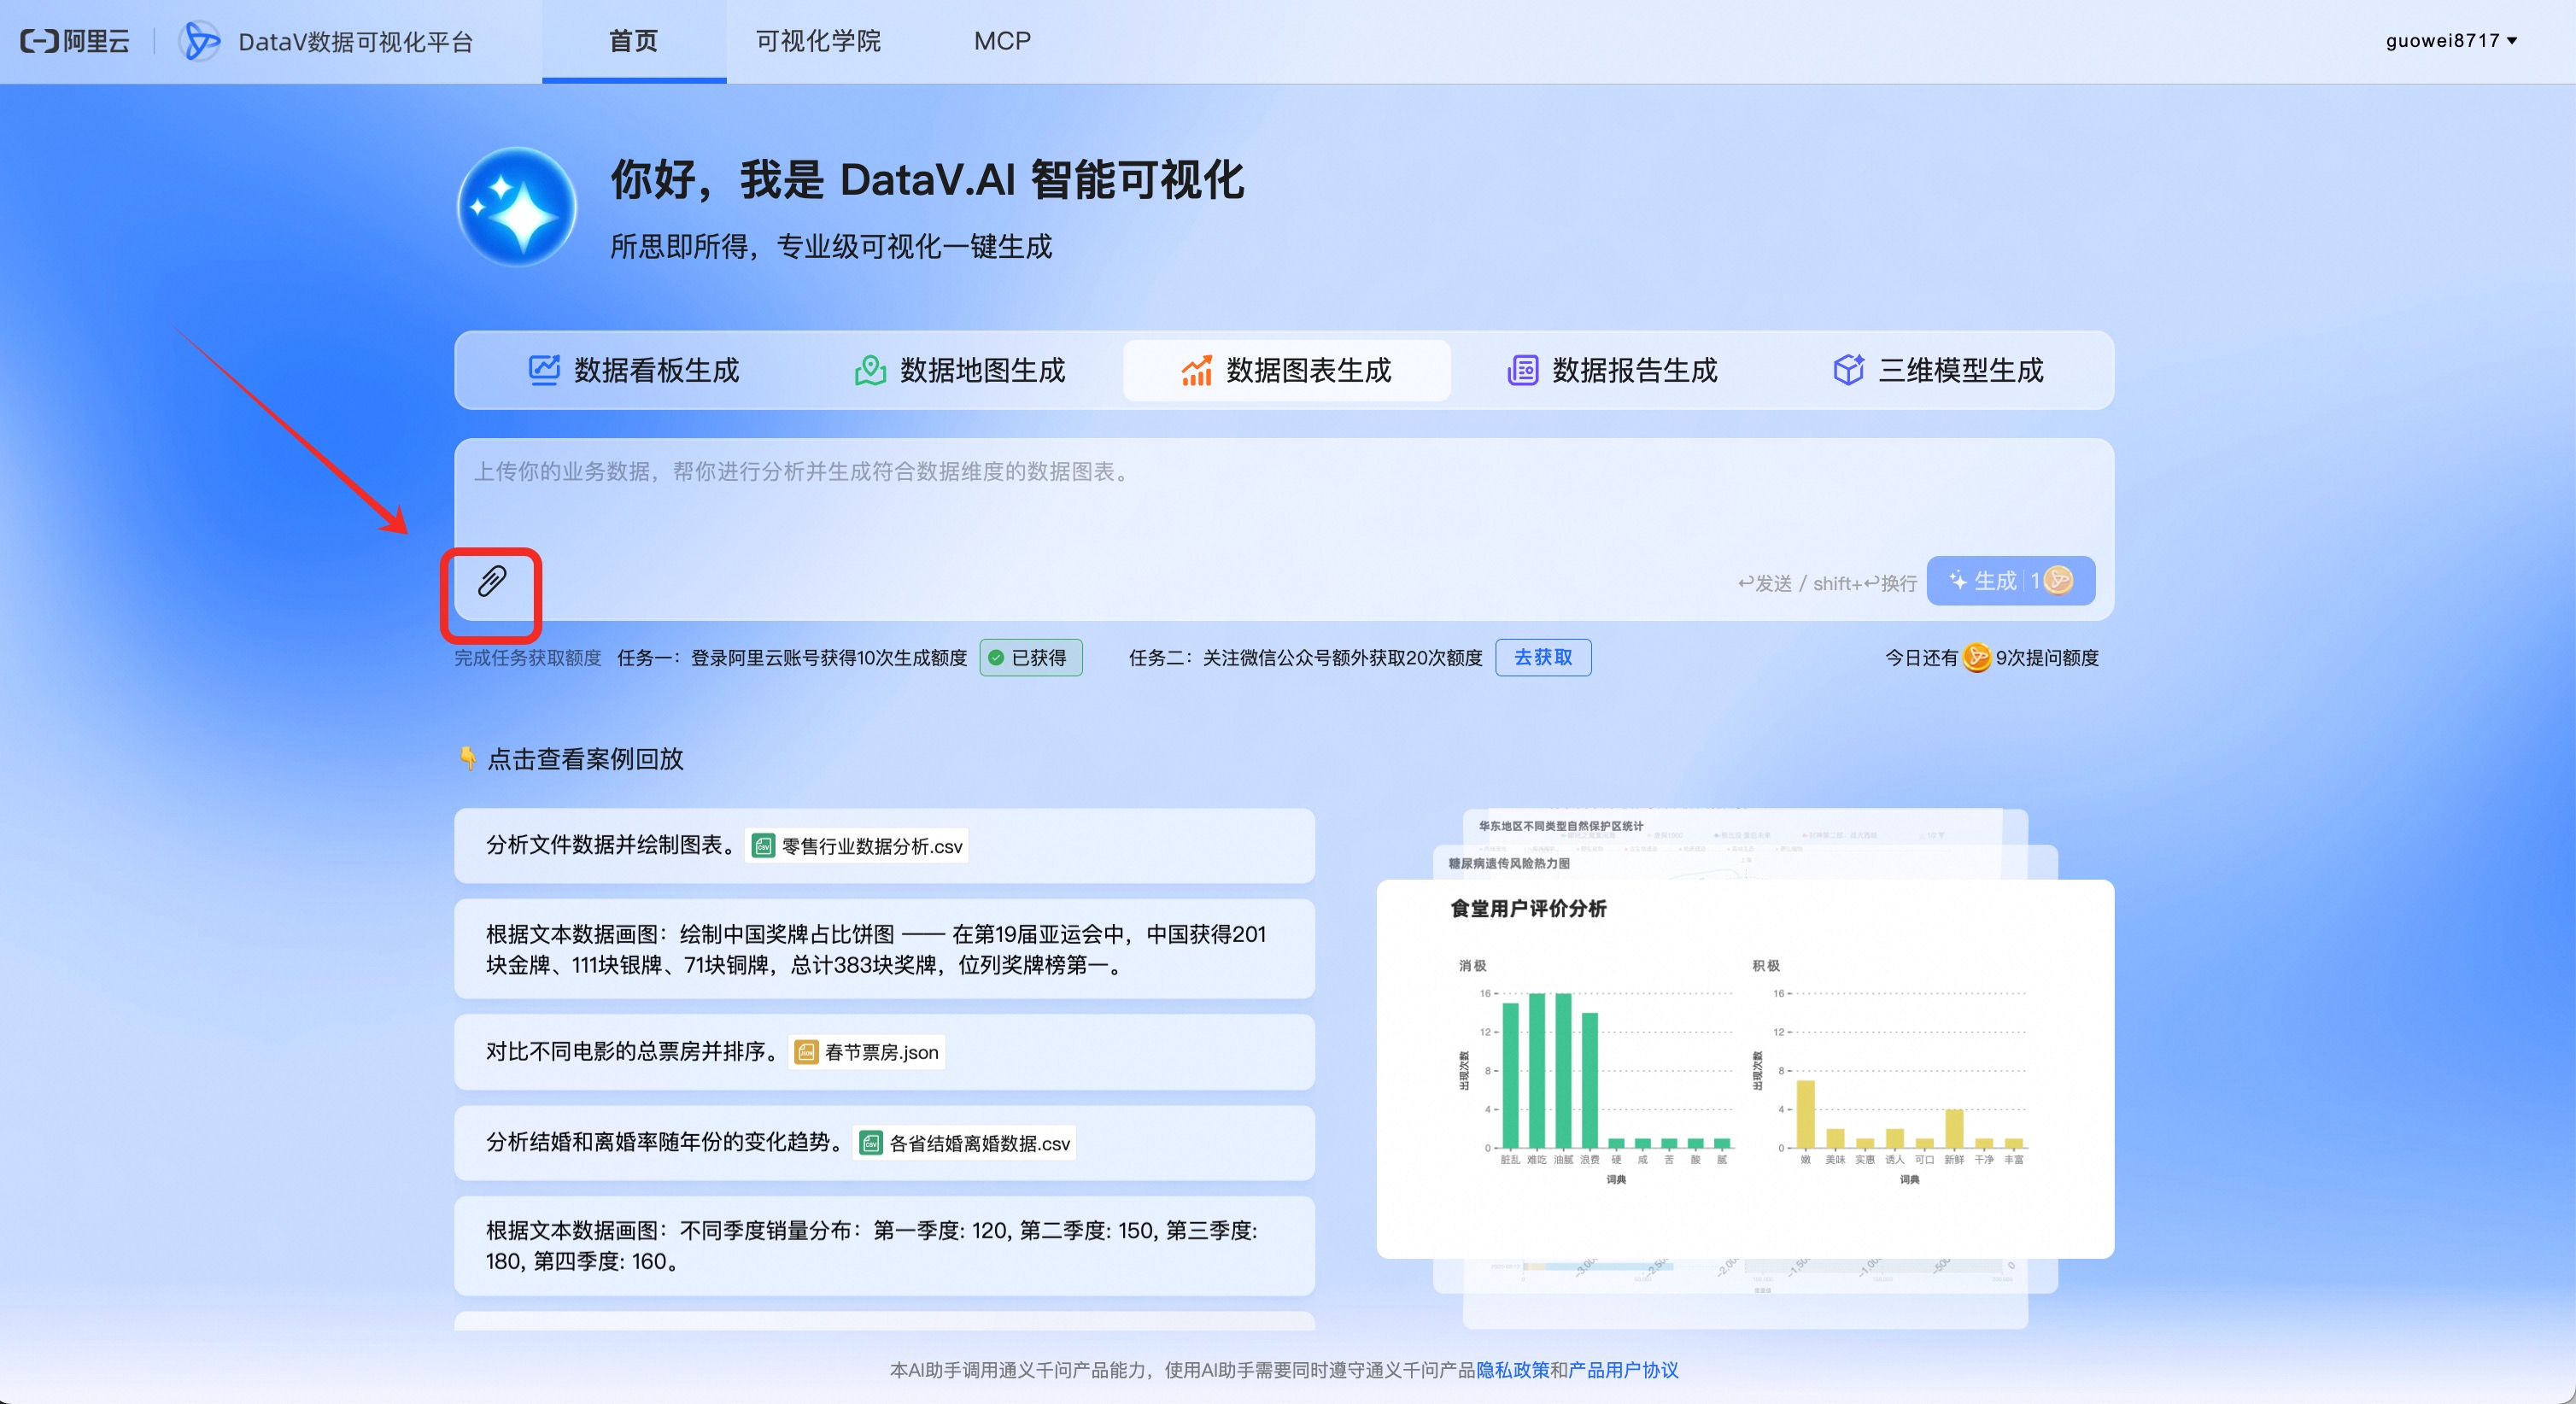Open the 产品用户协议 link
Image resolution: width=2576 pixels, height=1404 pixels.
pyautogui.click(x=1623, y=1369)
